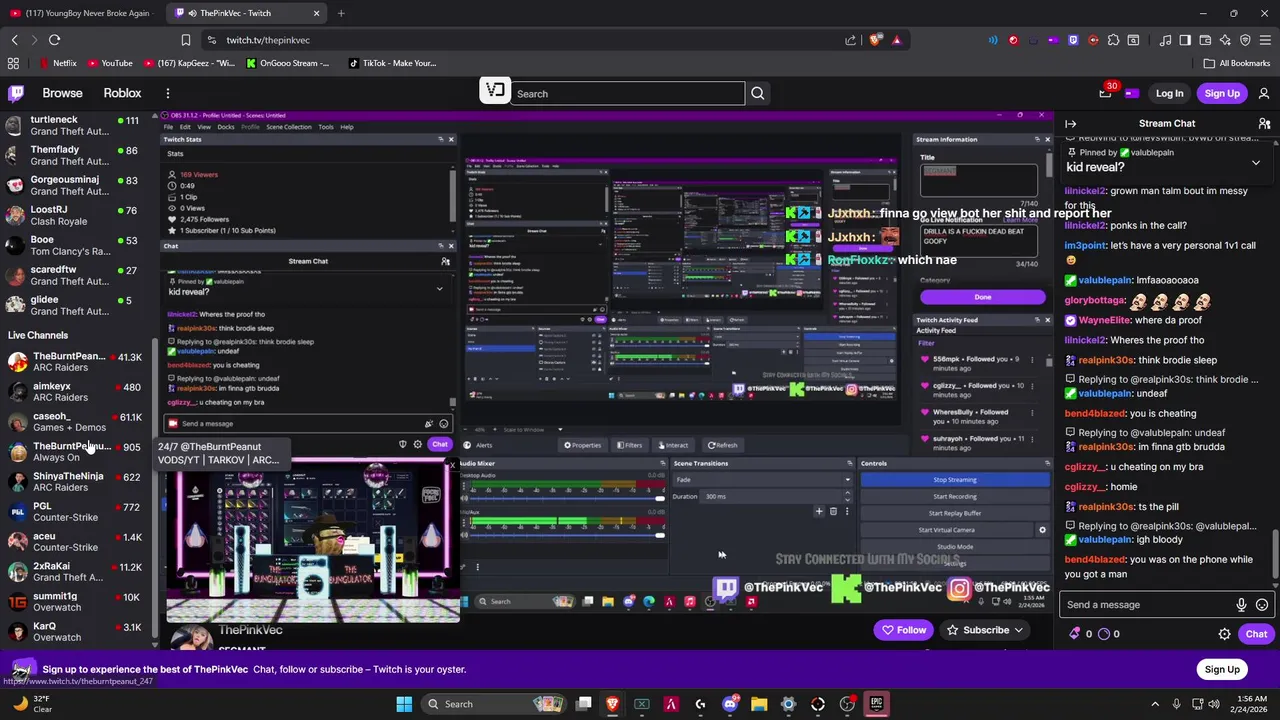Click the browser address bar URL
Image resolution: width=1280 pixels, height=720 pixels.
pyautogui.click(x=268, y=40)
